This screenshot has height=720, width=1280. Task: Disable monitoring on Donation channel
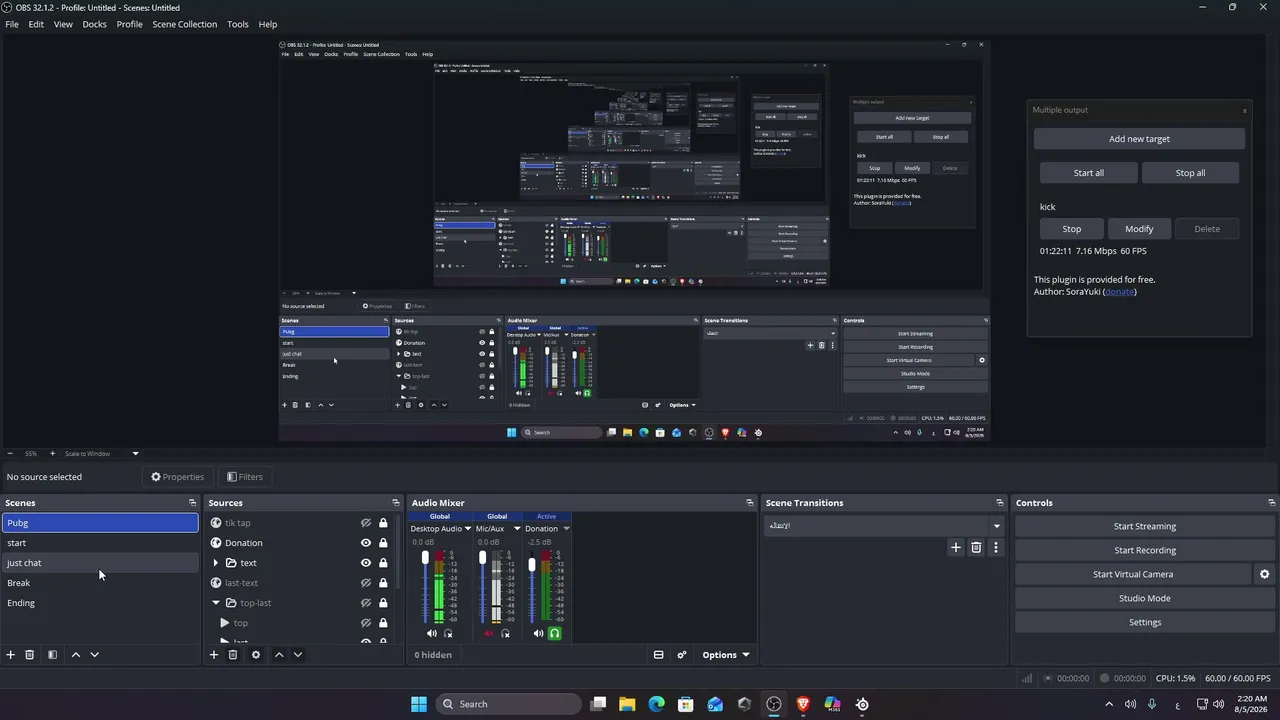tap(555, 633)
